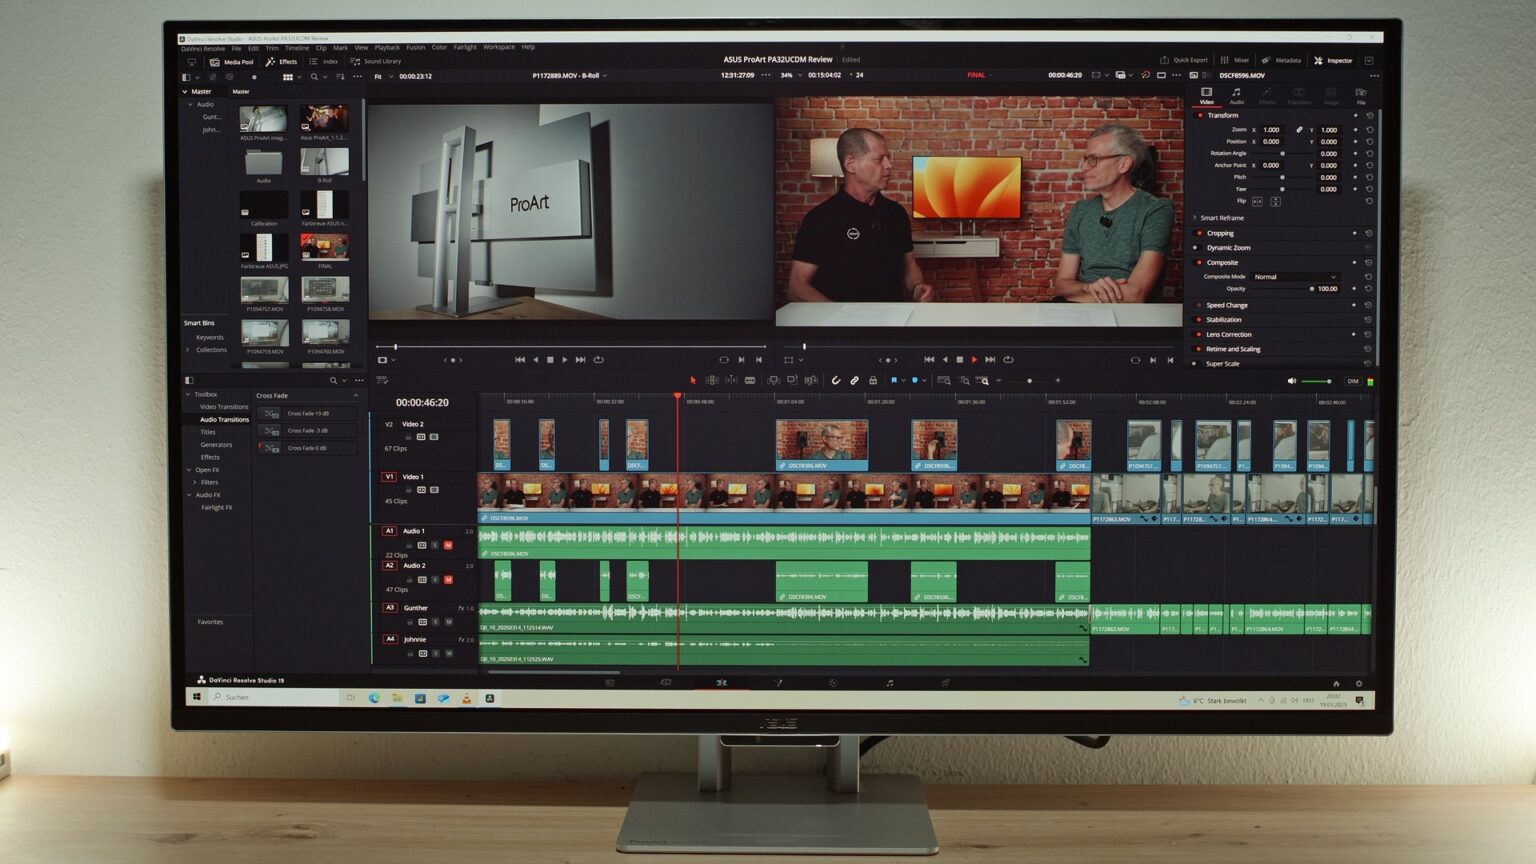Toggle the Effects panel button
Viewport: 1536px width, 864px height.
click(281, 62)
